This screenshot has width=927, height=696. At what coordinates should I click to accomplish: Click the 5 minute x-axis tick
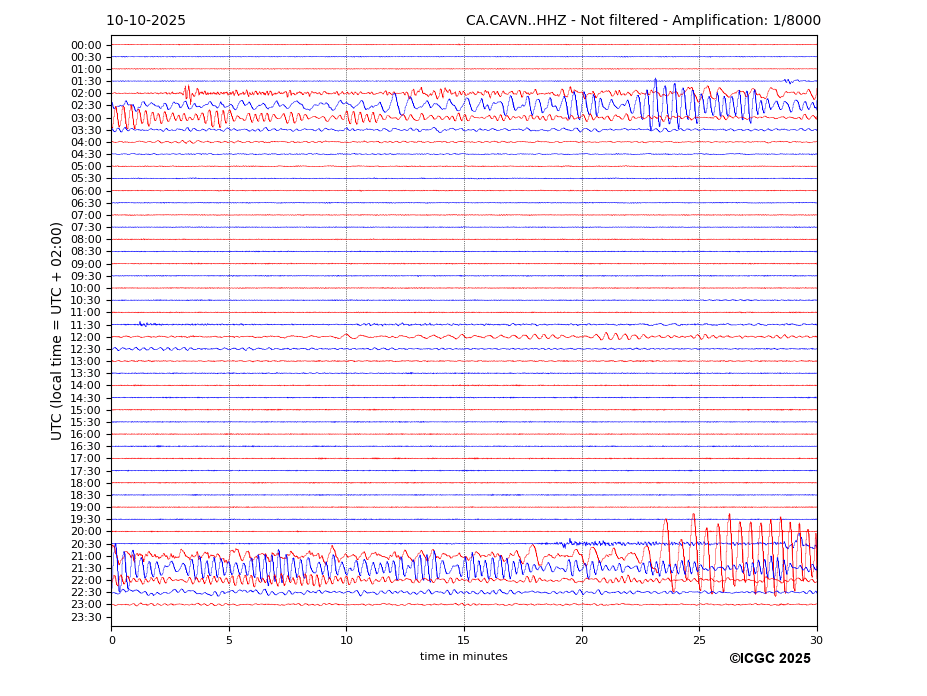229,640
